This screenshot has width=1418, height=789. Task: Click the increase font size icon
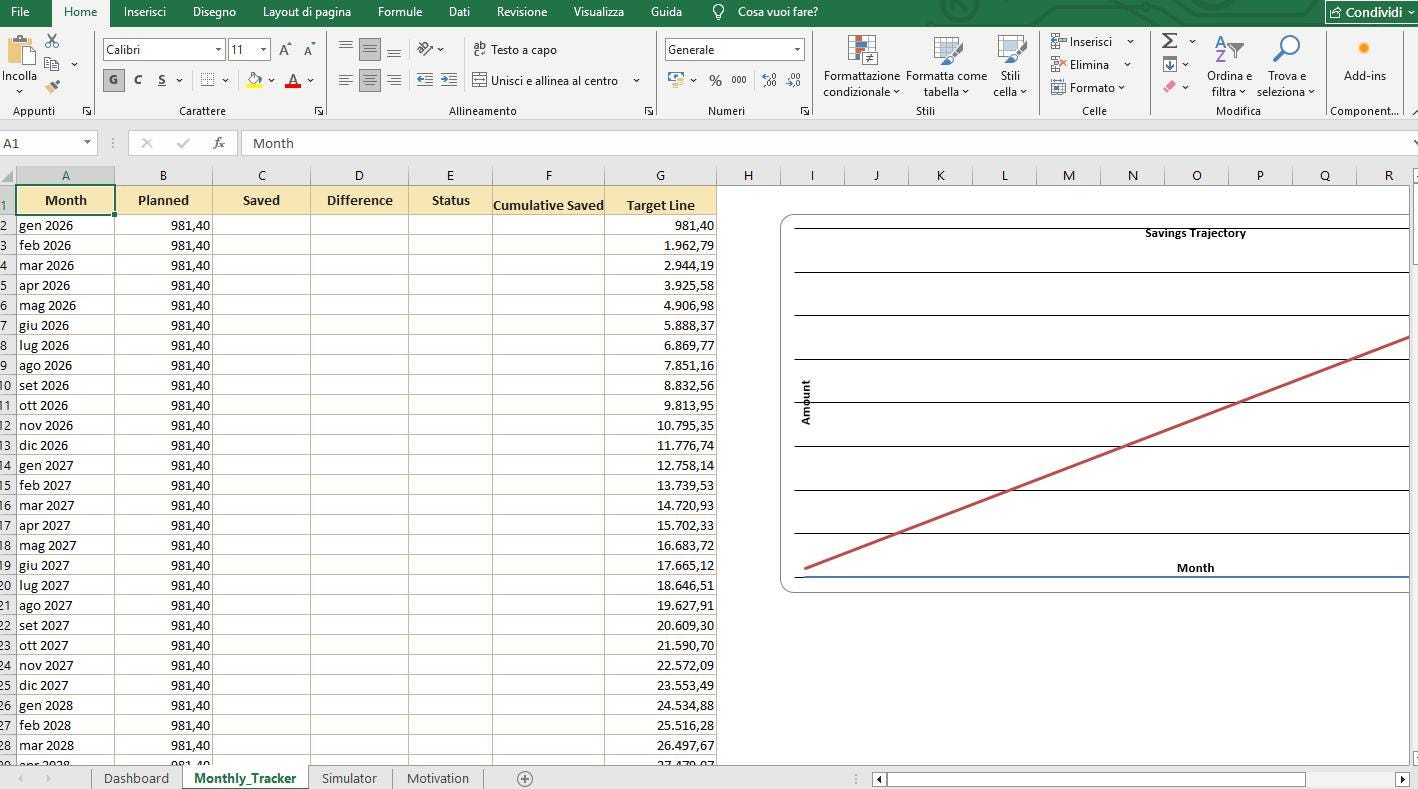pyautogui.click(x=285, y=49)
